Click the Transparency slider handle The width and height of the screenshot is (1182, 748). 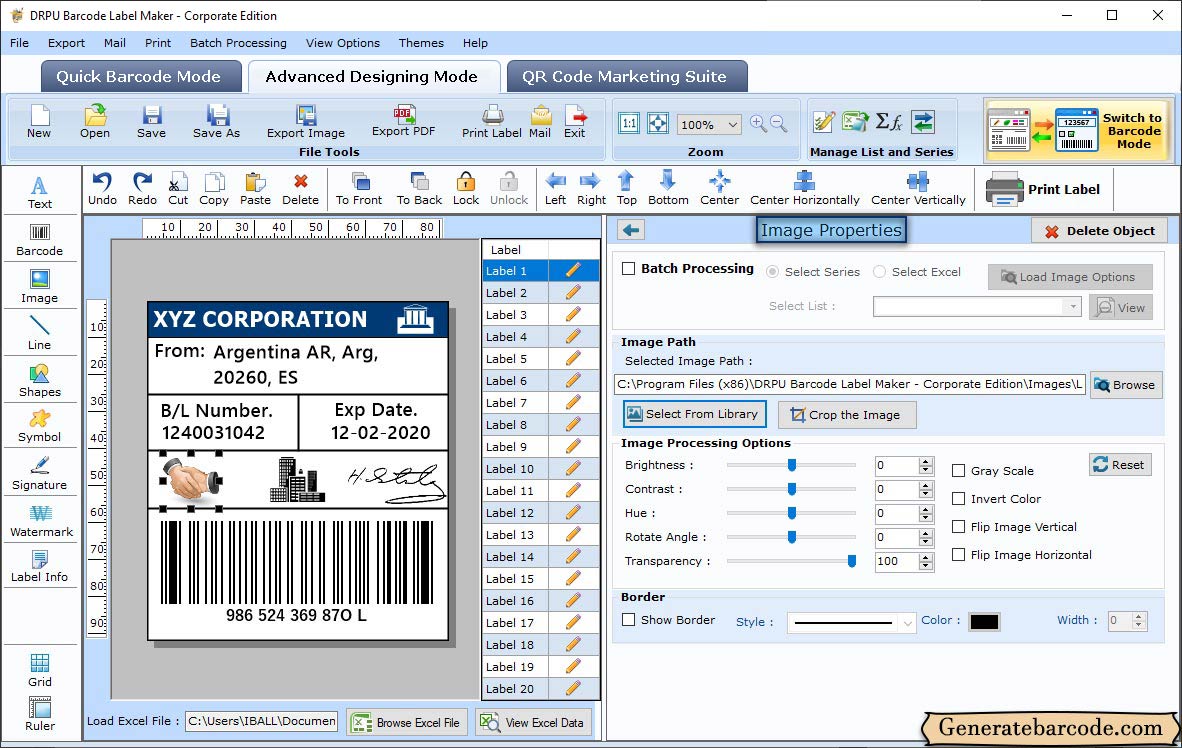pyautogui.click(x=852, y=561)
